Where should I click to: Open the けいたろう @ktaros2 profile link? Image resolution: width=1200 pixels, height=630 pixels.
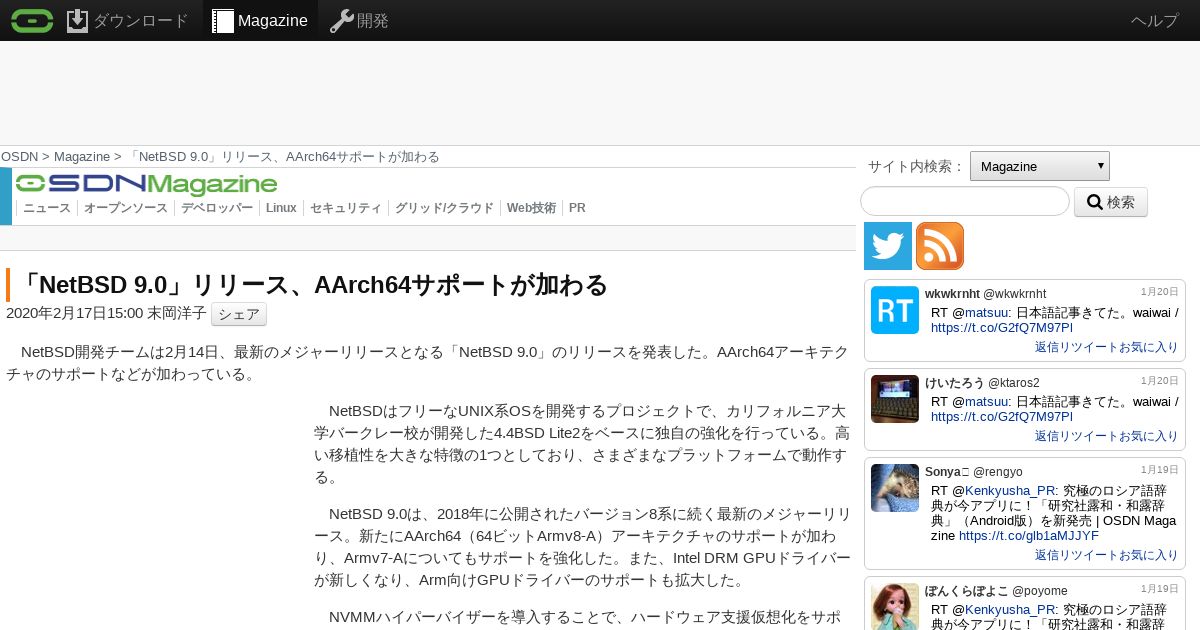pyautogui.click(x=982, y=383)
